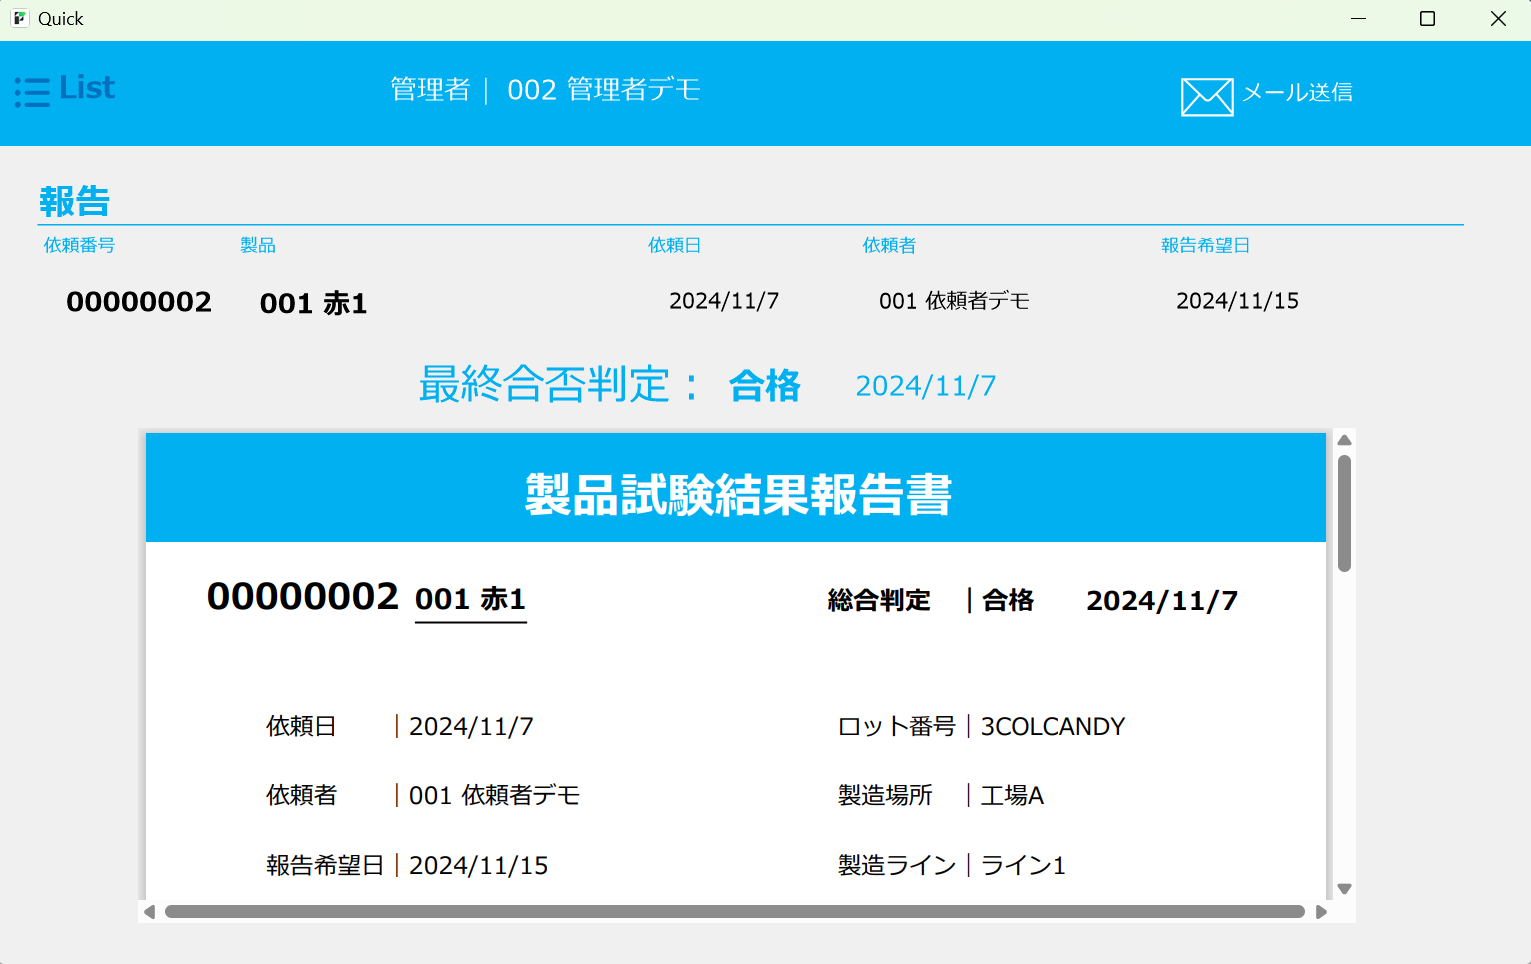
Task: Click the Quick app icon in title bar
Action: tap(19, 19)
